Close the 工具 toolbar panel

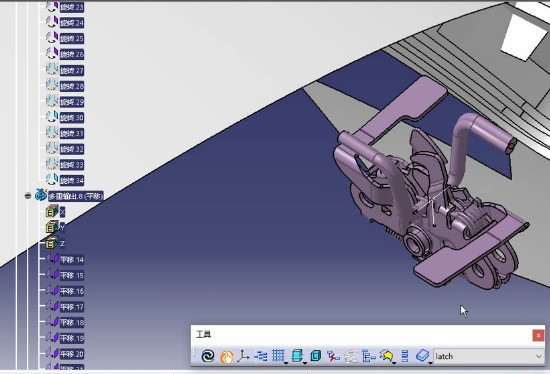tap(538, 335)
